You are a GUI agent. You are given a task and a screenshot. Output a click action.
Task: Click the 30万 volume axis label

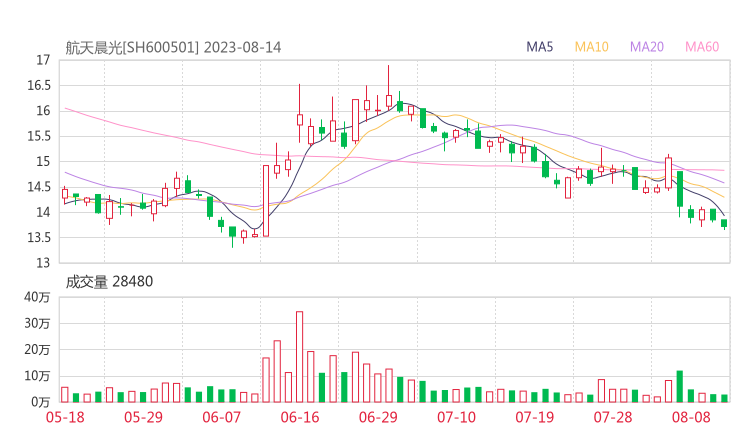pyautogui.click(x=37, y=323)
